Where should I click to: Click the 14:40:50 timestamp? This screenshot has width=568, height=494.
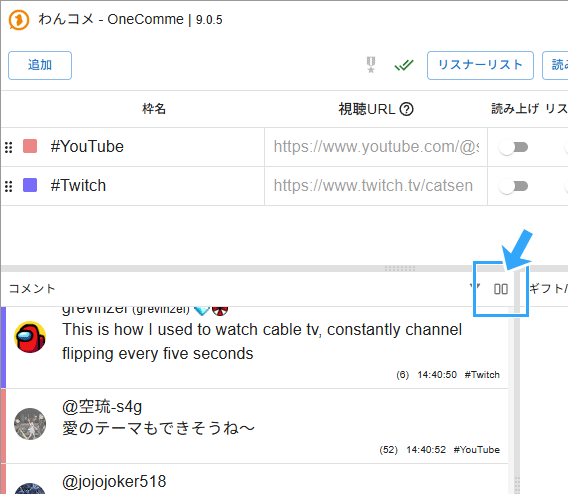pos(437,375)
